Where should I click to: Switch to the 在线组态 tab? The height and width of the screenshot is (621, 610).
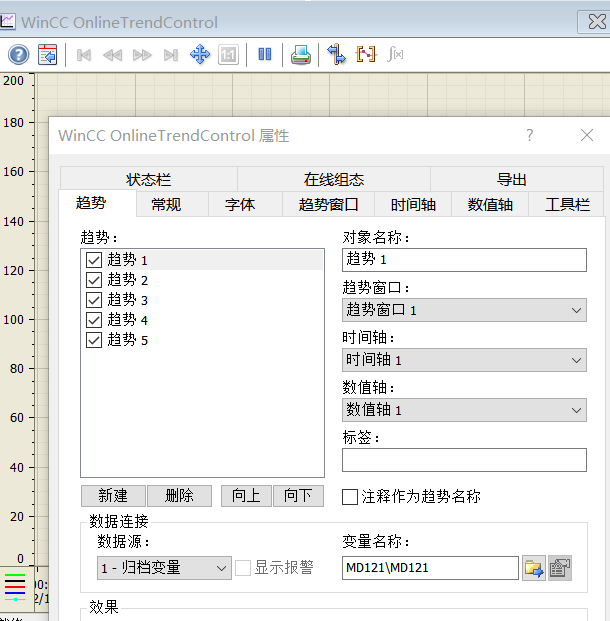[x=334, y=180]
